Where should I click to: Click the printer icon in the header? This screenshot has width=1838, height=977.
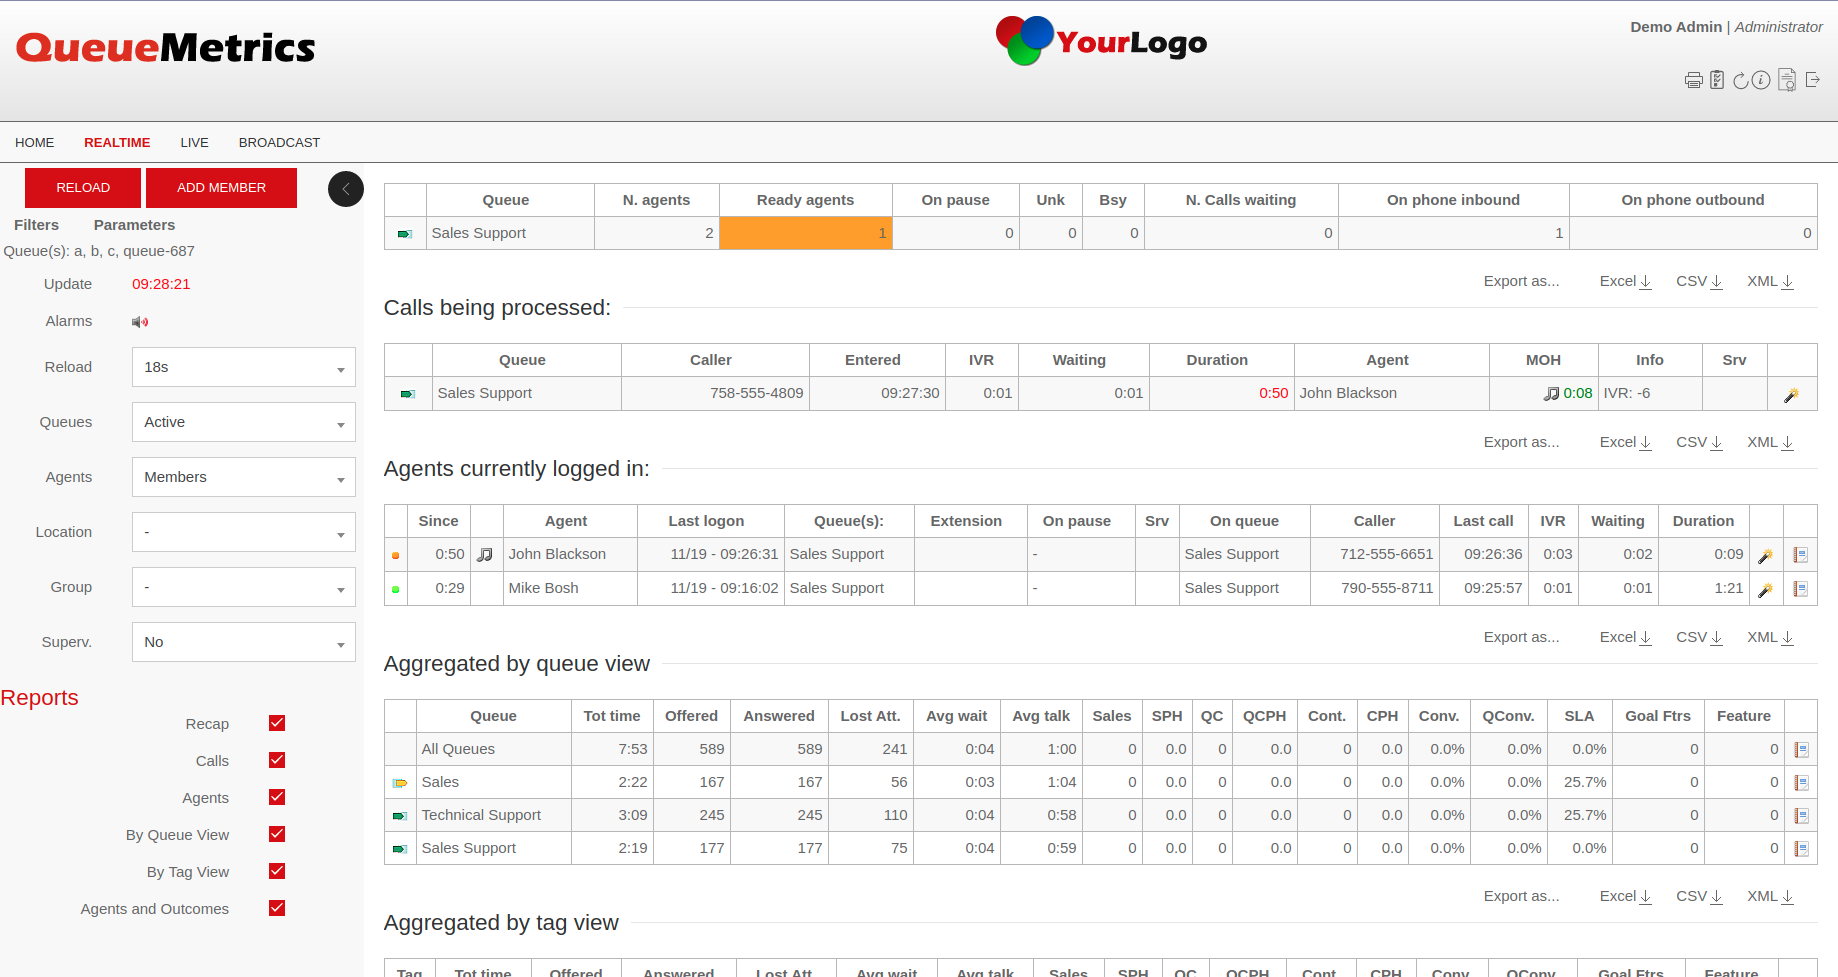pyautogui.click(x=1693, y=81)
